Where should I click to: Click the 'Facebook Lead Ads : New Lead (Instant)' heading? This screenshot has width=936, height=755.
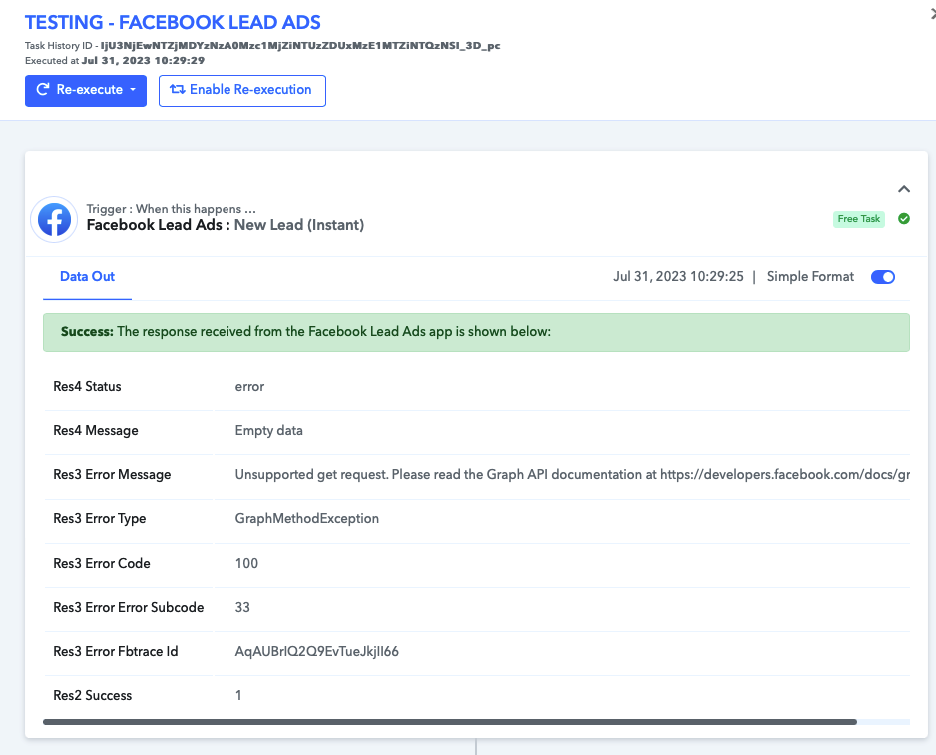click(x=225, y=225)
